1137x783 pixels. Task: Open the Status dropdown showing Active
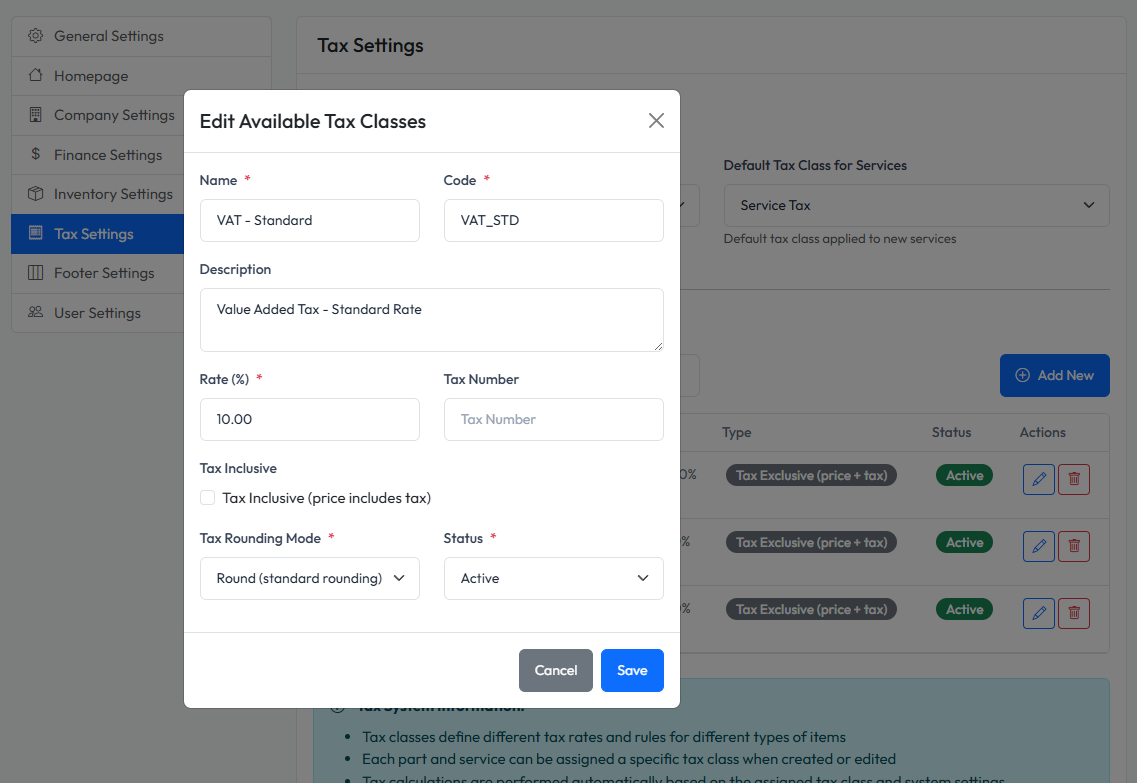coord(553,578)
